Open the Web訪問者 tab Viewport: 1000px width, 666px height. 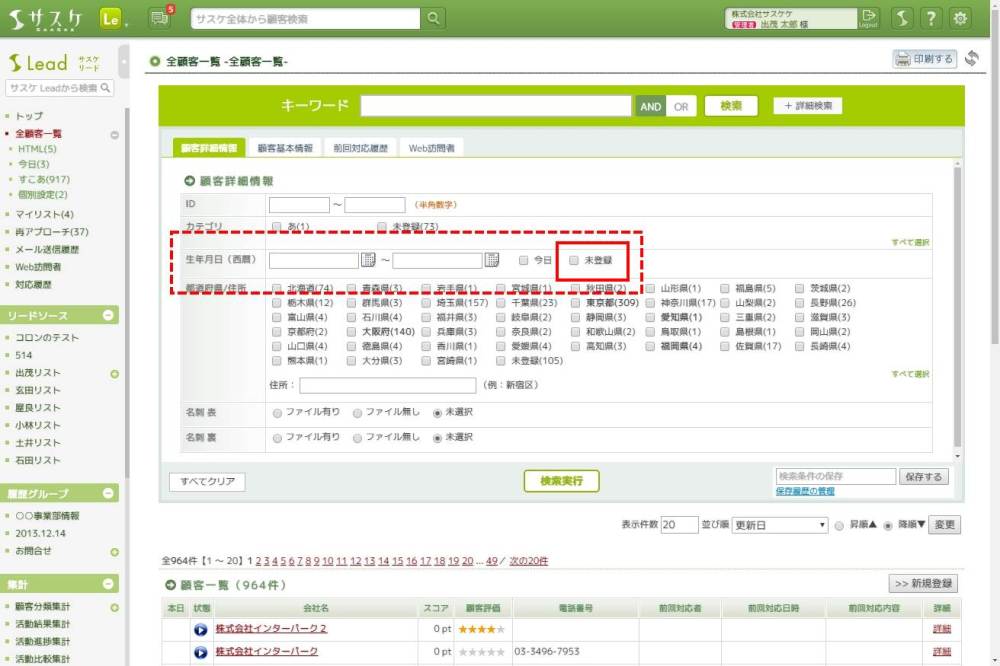pyautogui.click(x=432, y=148)
